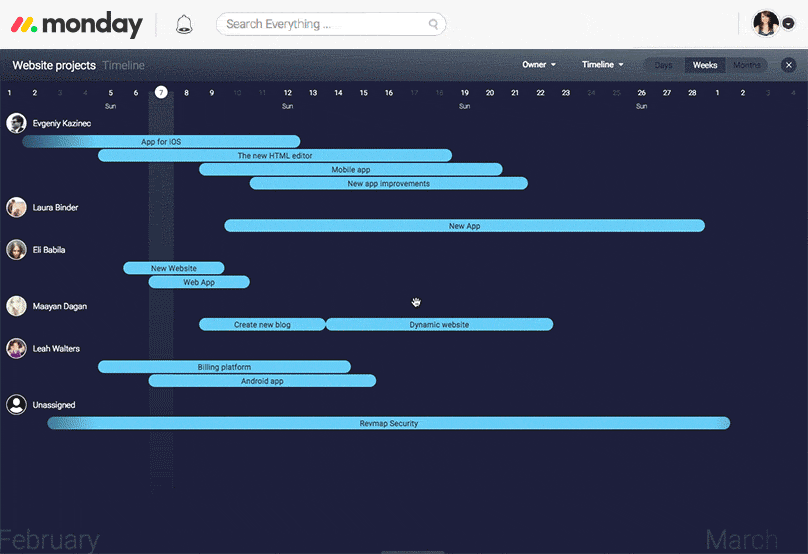This screenshot has width=808, height=554.
Task: Switch to Weeks view
Action: 704,65
